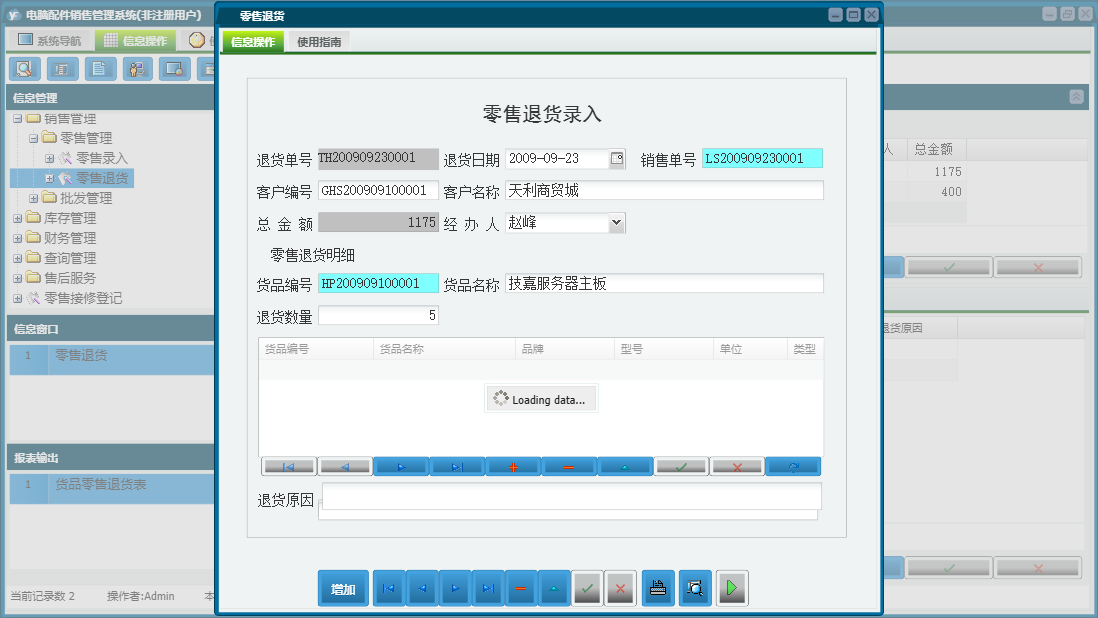Click the print preview magnifier icon
This screenshot has height=618, width=1098.
pyautogui.click(x=694, y=588)
